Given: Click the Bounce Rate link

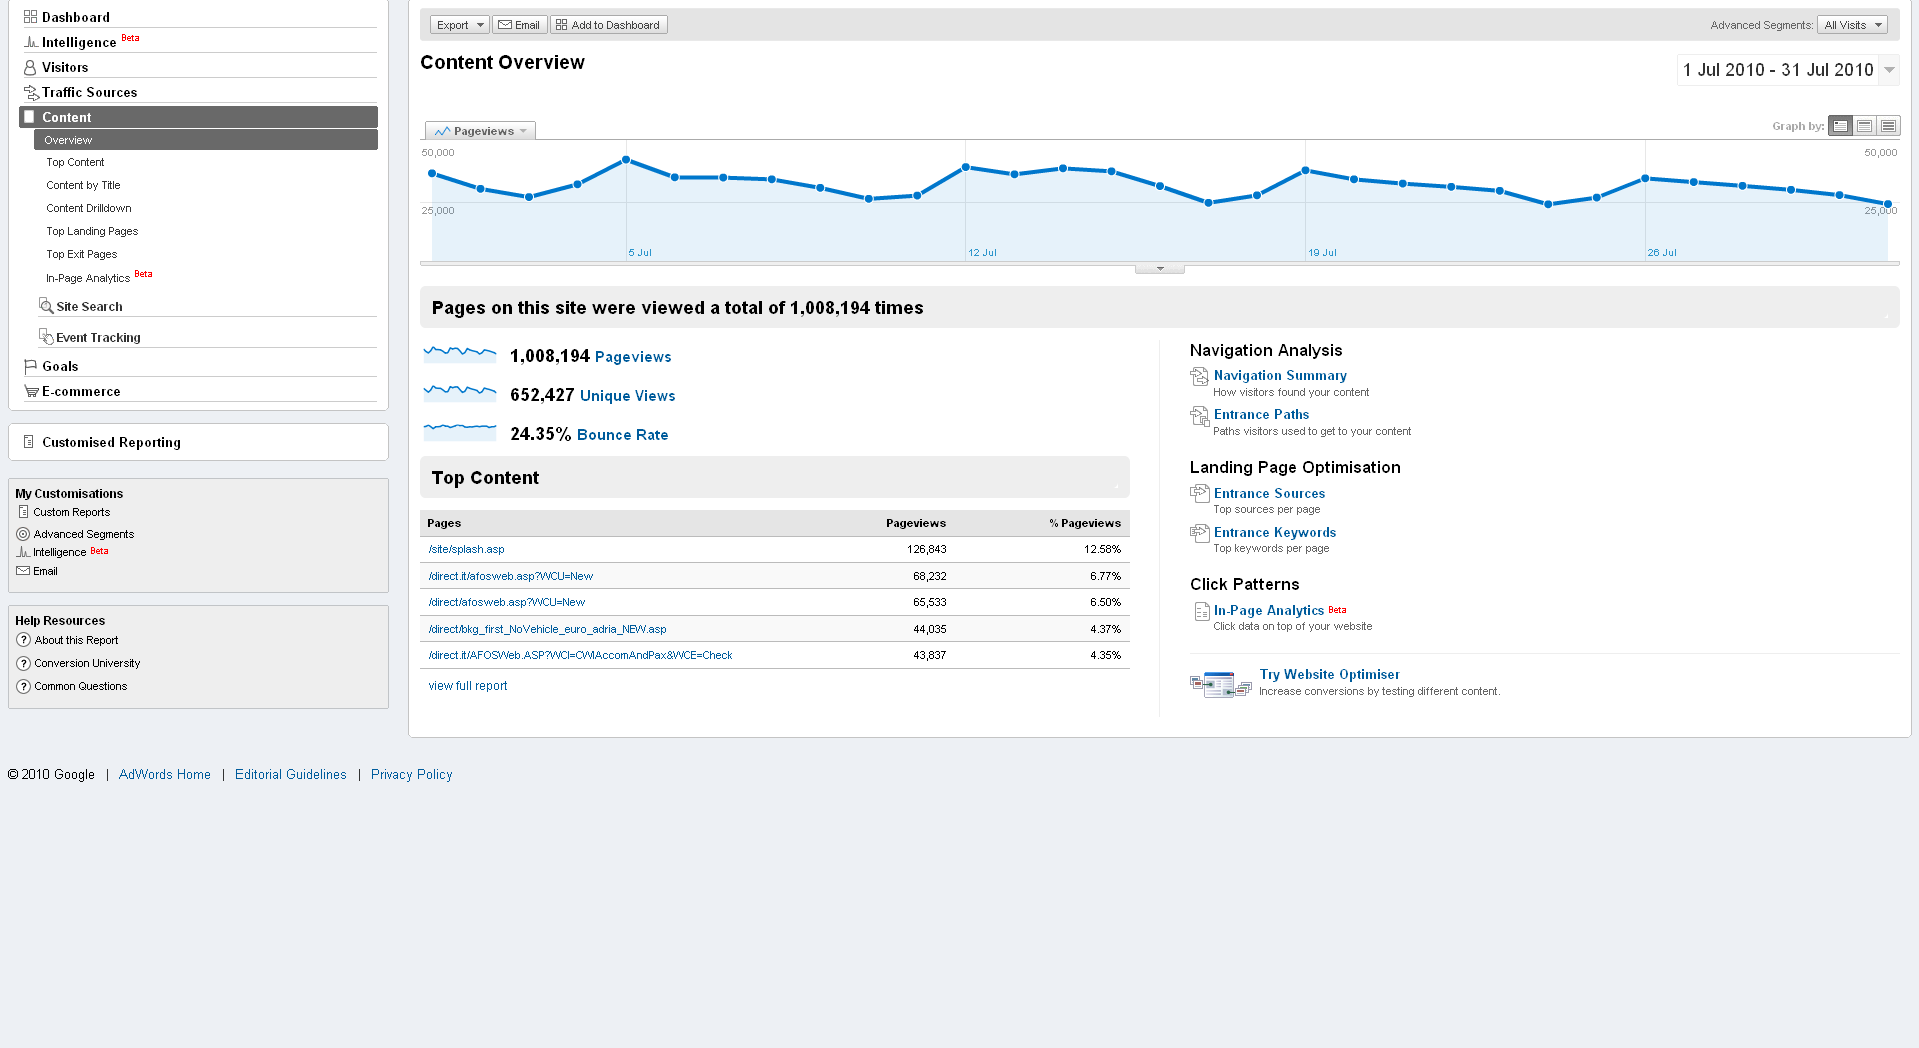Looking at the screenshot, I should pyautogui.click(x=623, y=435).
